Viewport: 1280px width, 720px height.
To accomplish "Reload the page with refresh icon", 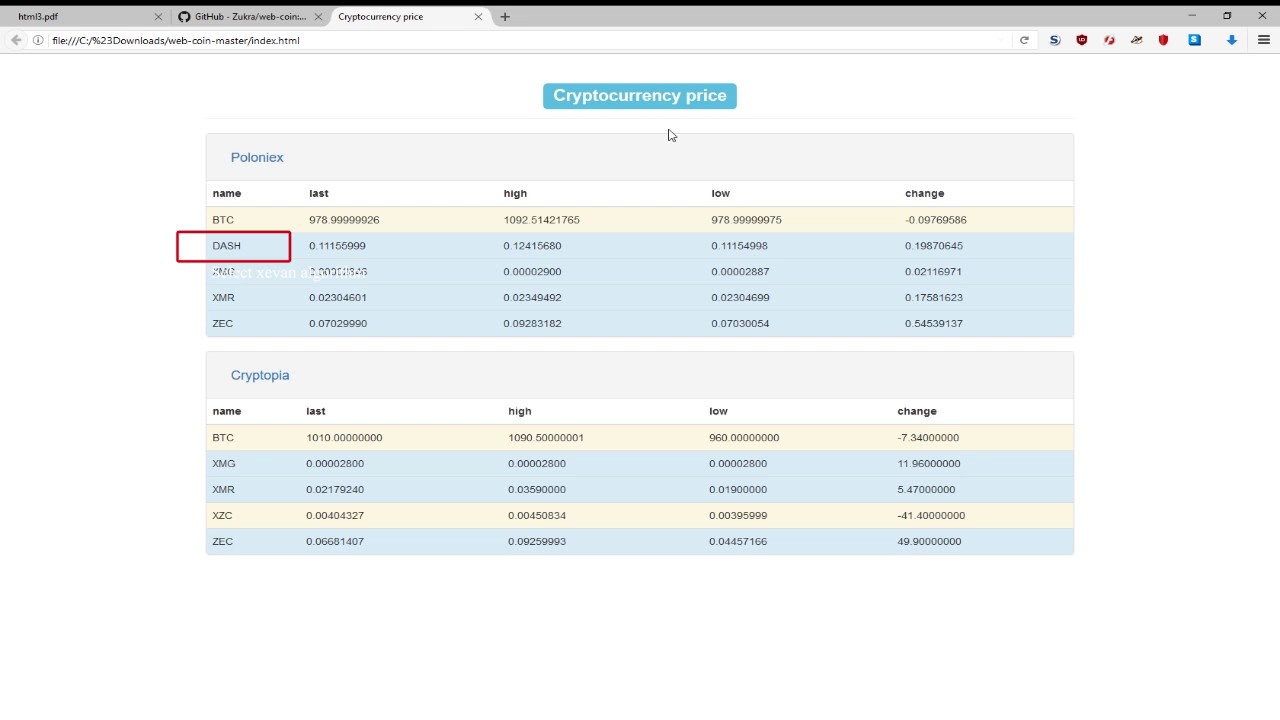I will click(x=1024, y=40).
